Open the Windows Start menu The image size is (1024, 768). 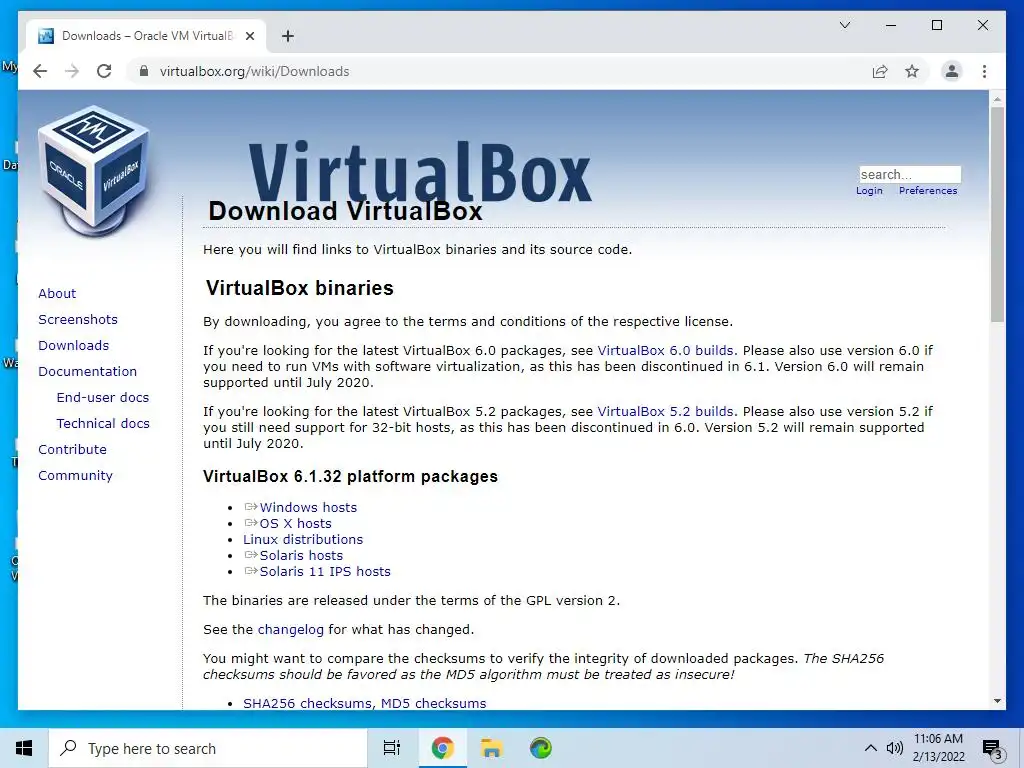[x=24, y=748]
